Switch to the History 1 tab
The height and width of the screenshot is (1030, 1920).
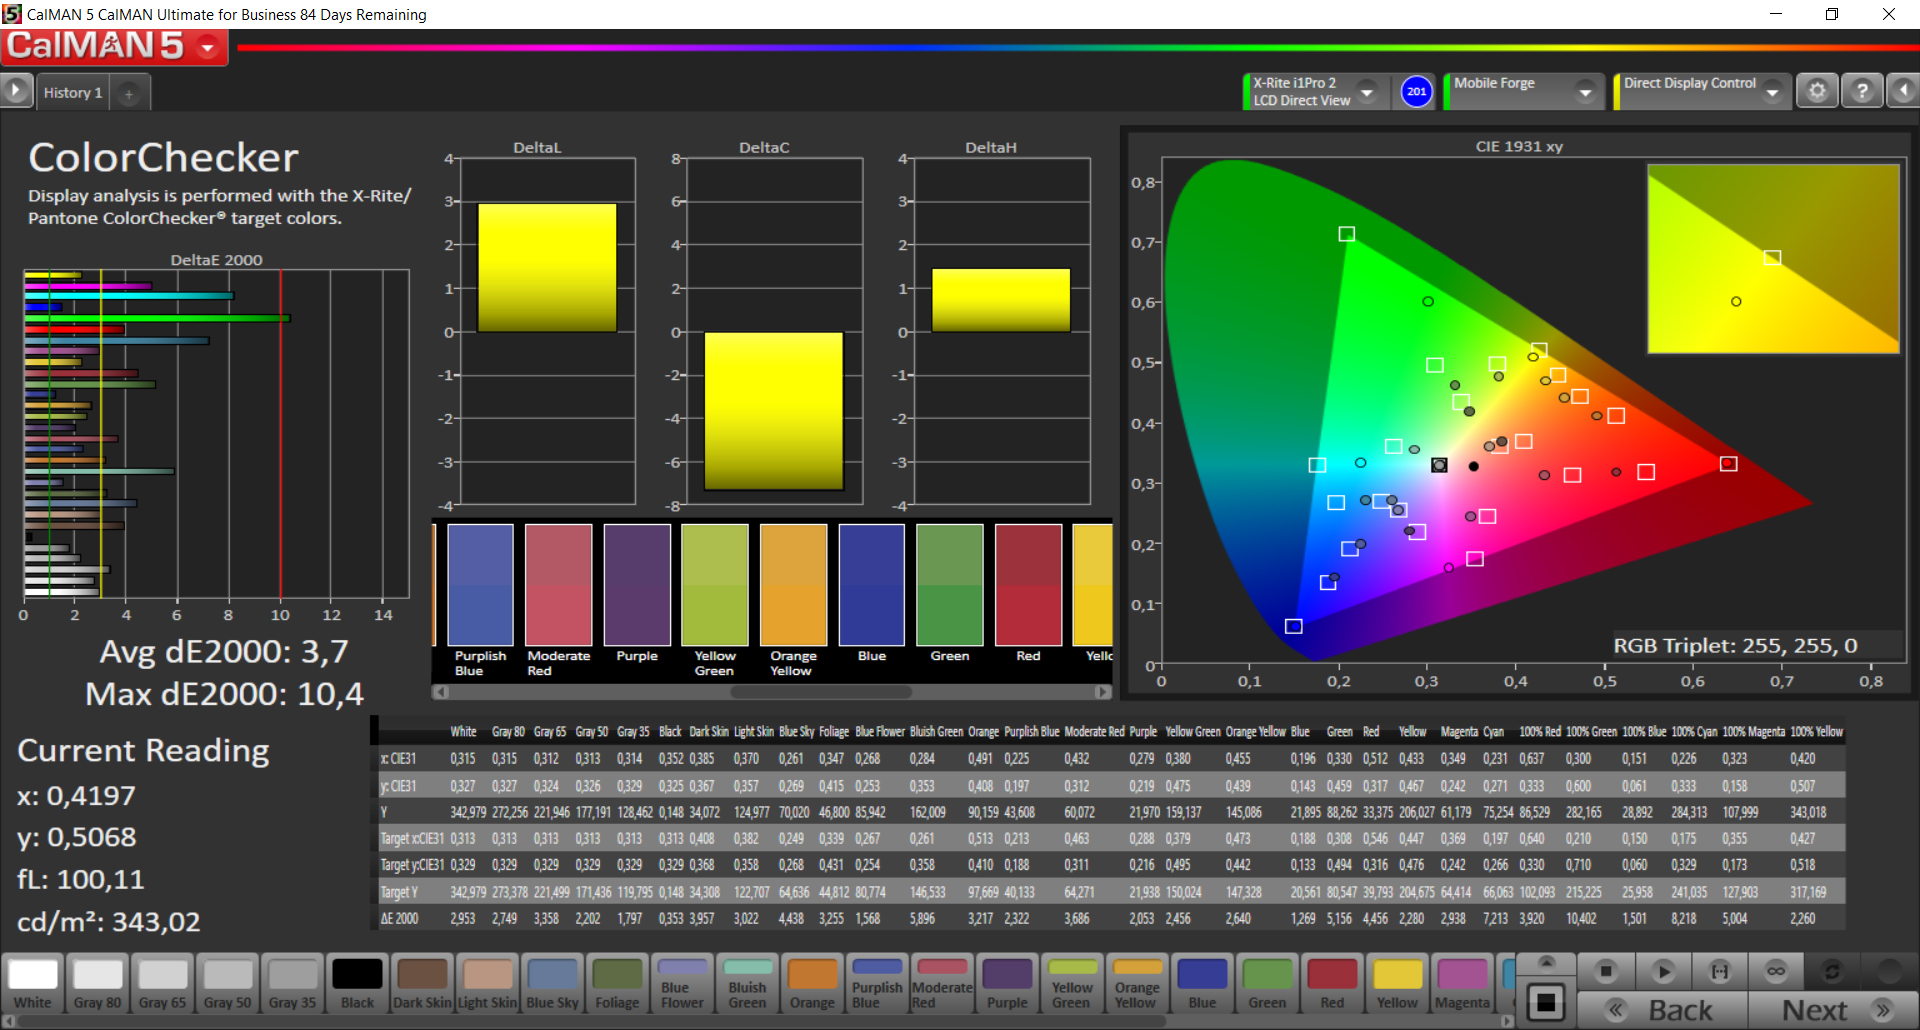(72, 92)
